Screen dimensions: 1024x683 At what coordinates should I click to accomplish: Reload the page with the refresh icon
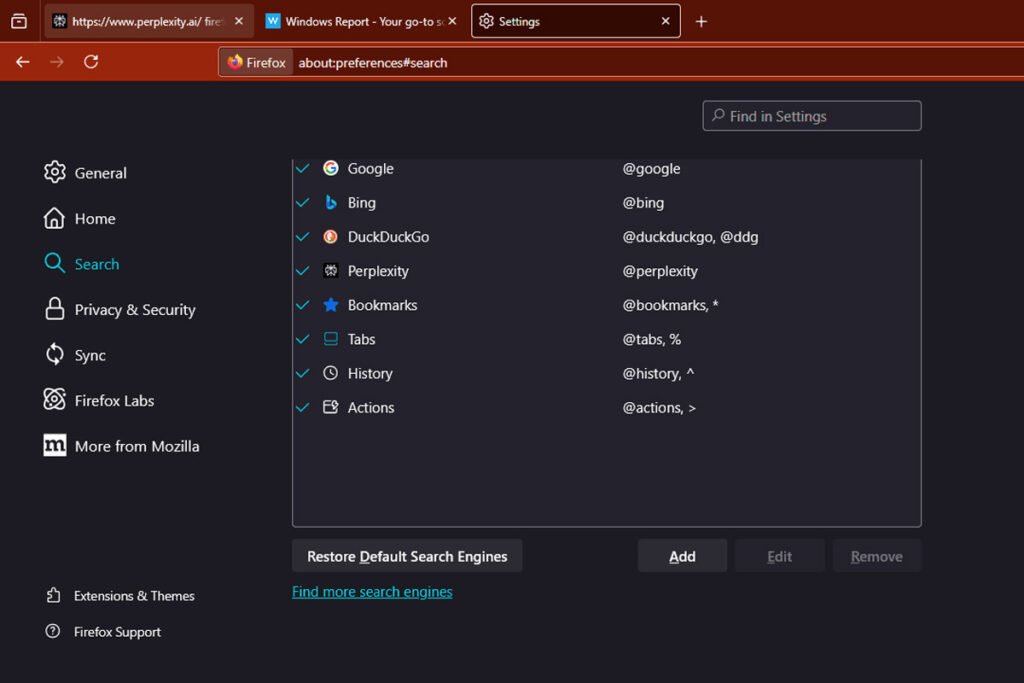(x=91, y=62)
